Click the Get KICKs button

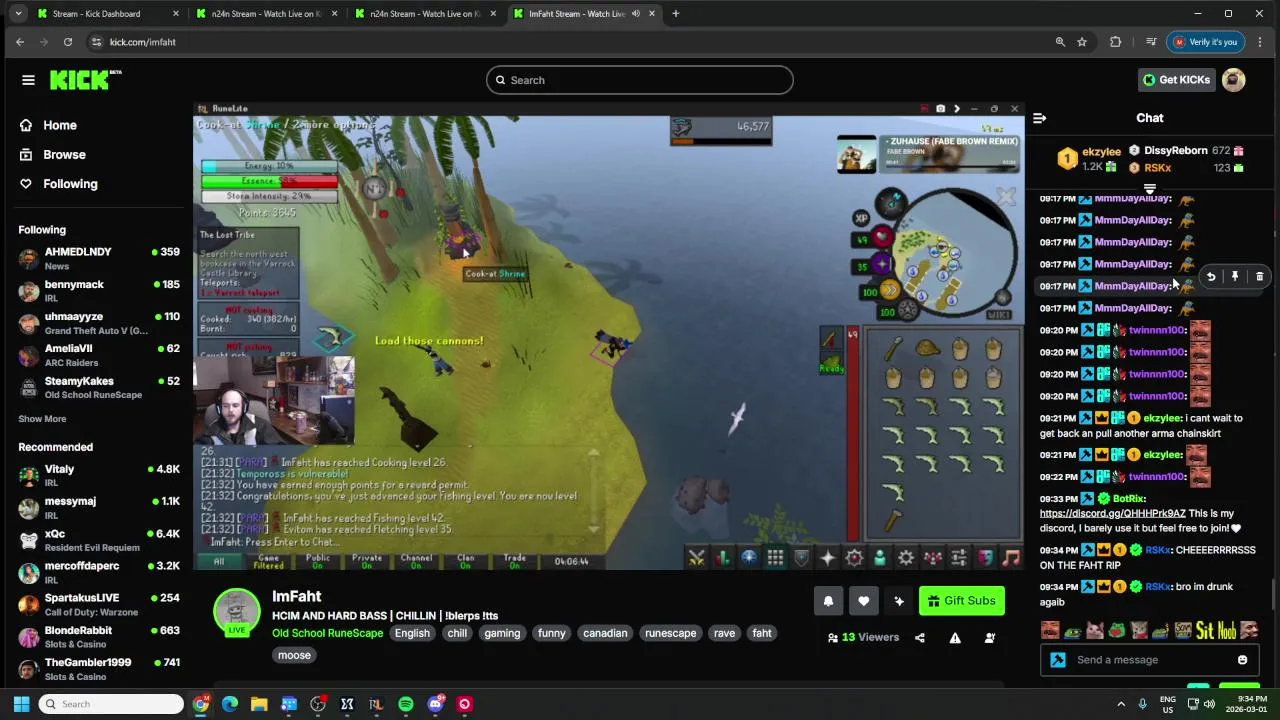[1177, 80]
